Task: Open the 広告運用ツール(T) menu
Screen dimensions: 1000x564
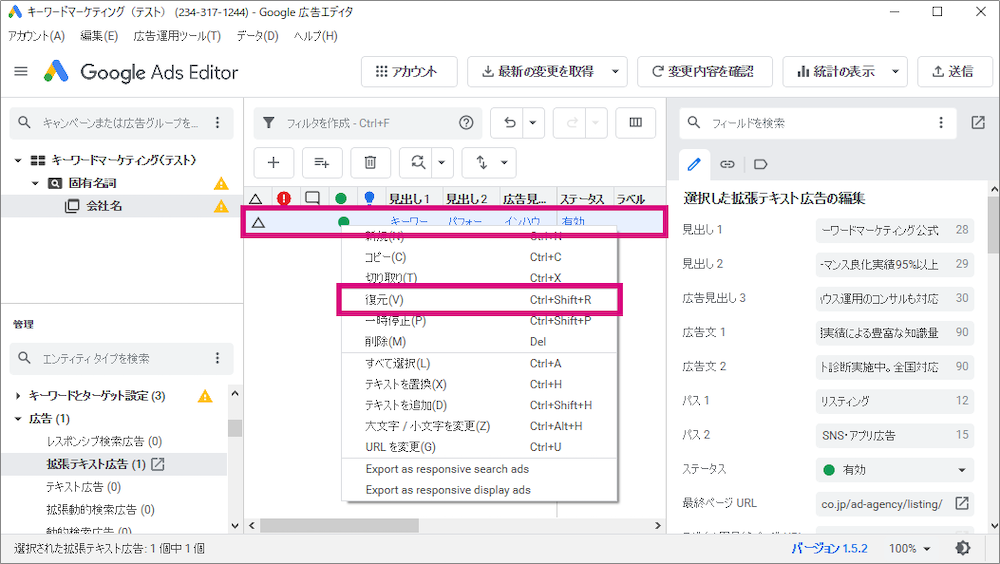Action: 177,36
